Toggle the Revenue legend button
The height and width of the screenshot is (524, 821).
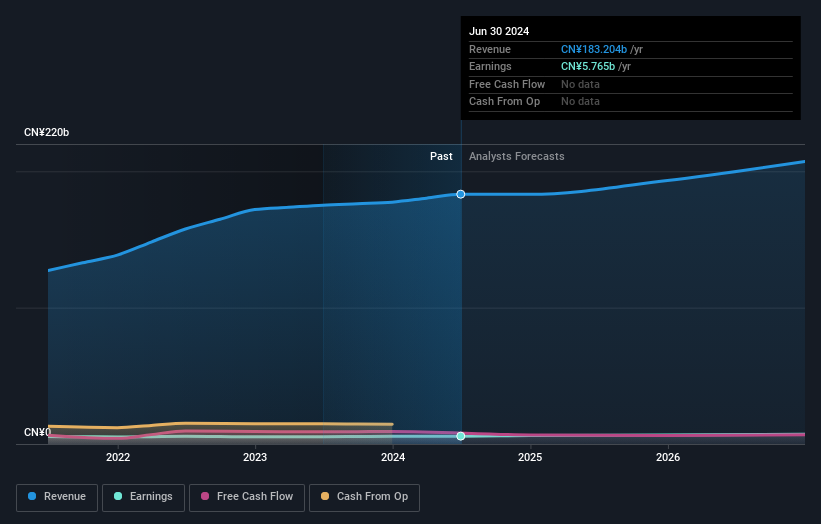pyautogui.click(x=57, y=497)
